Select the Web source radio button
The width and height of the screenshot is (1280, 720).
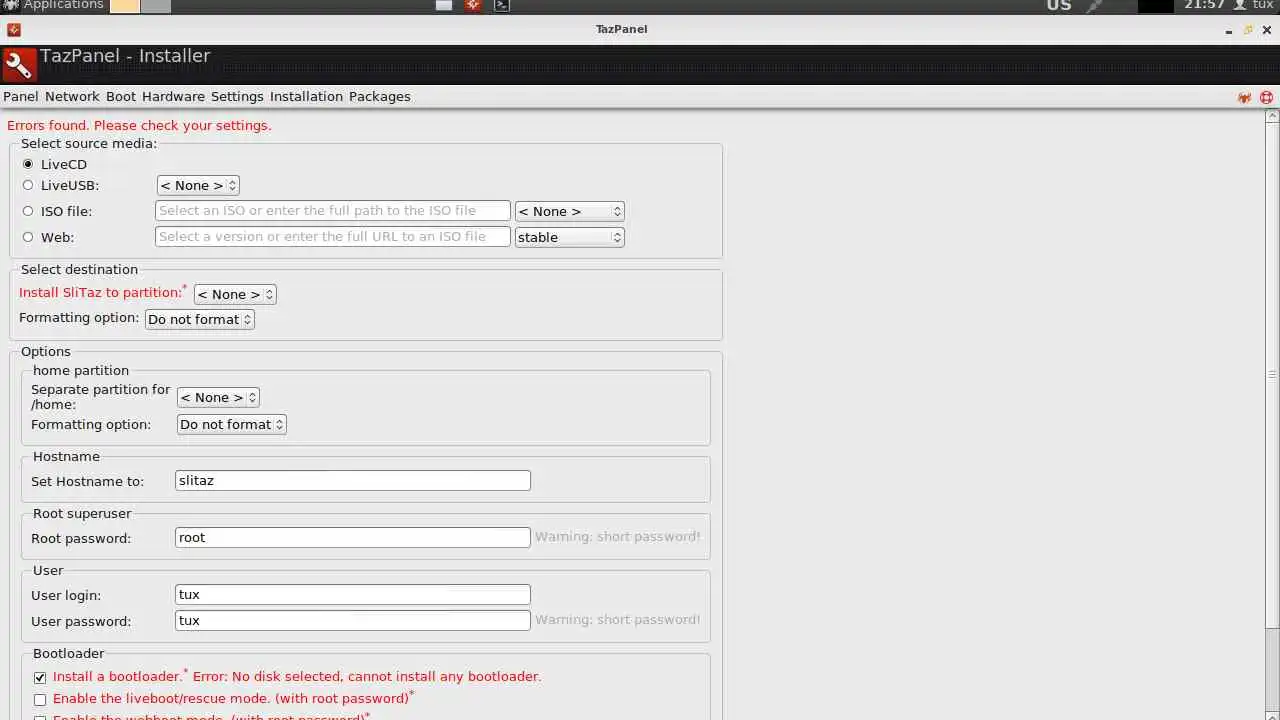point(28,237)
